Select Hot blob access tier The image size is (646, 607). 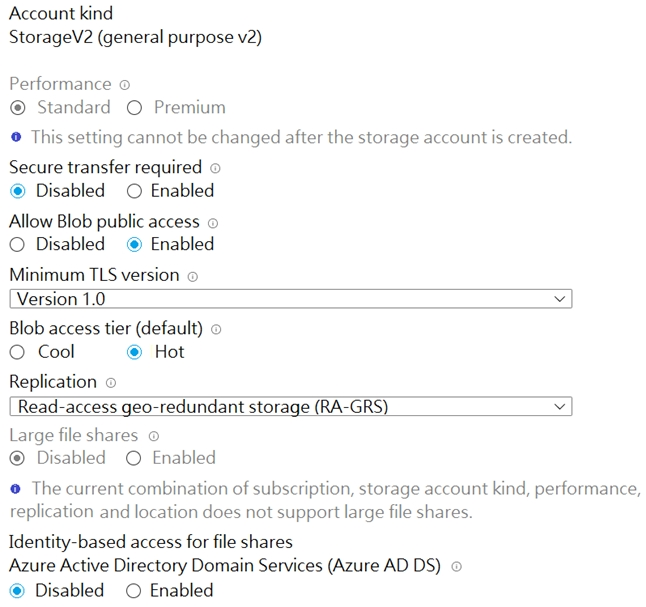tap(135, 352)
